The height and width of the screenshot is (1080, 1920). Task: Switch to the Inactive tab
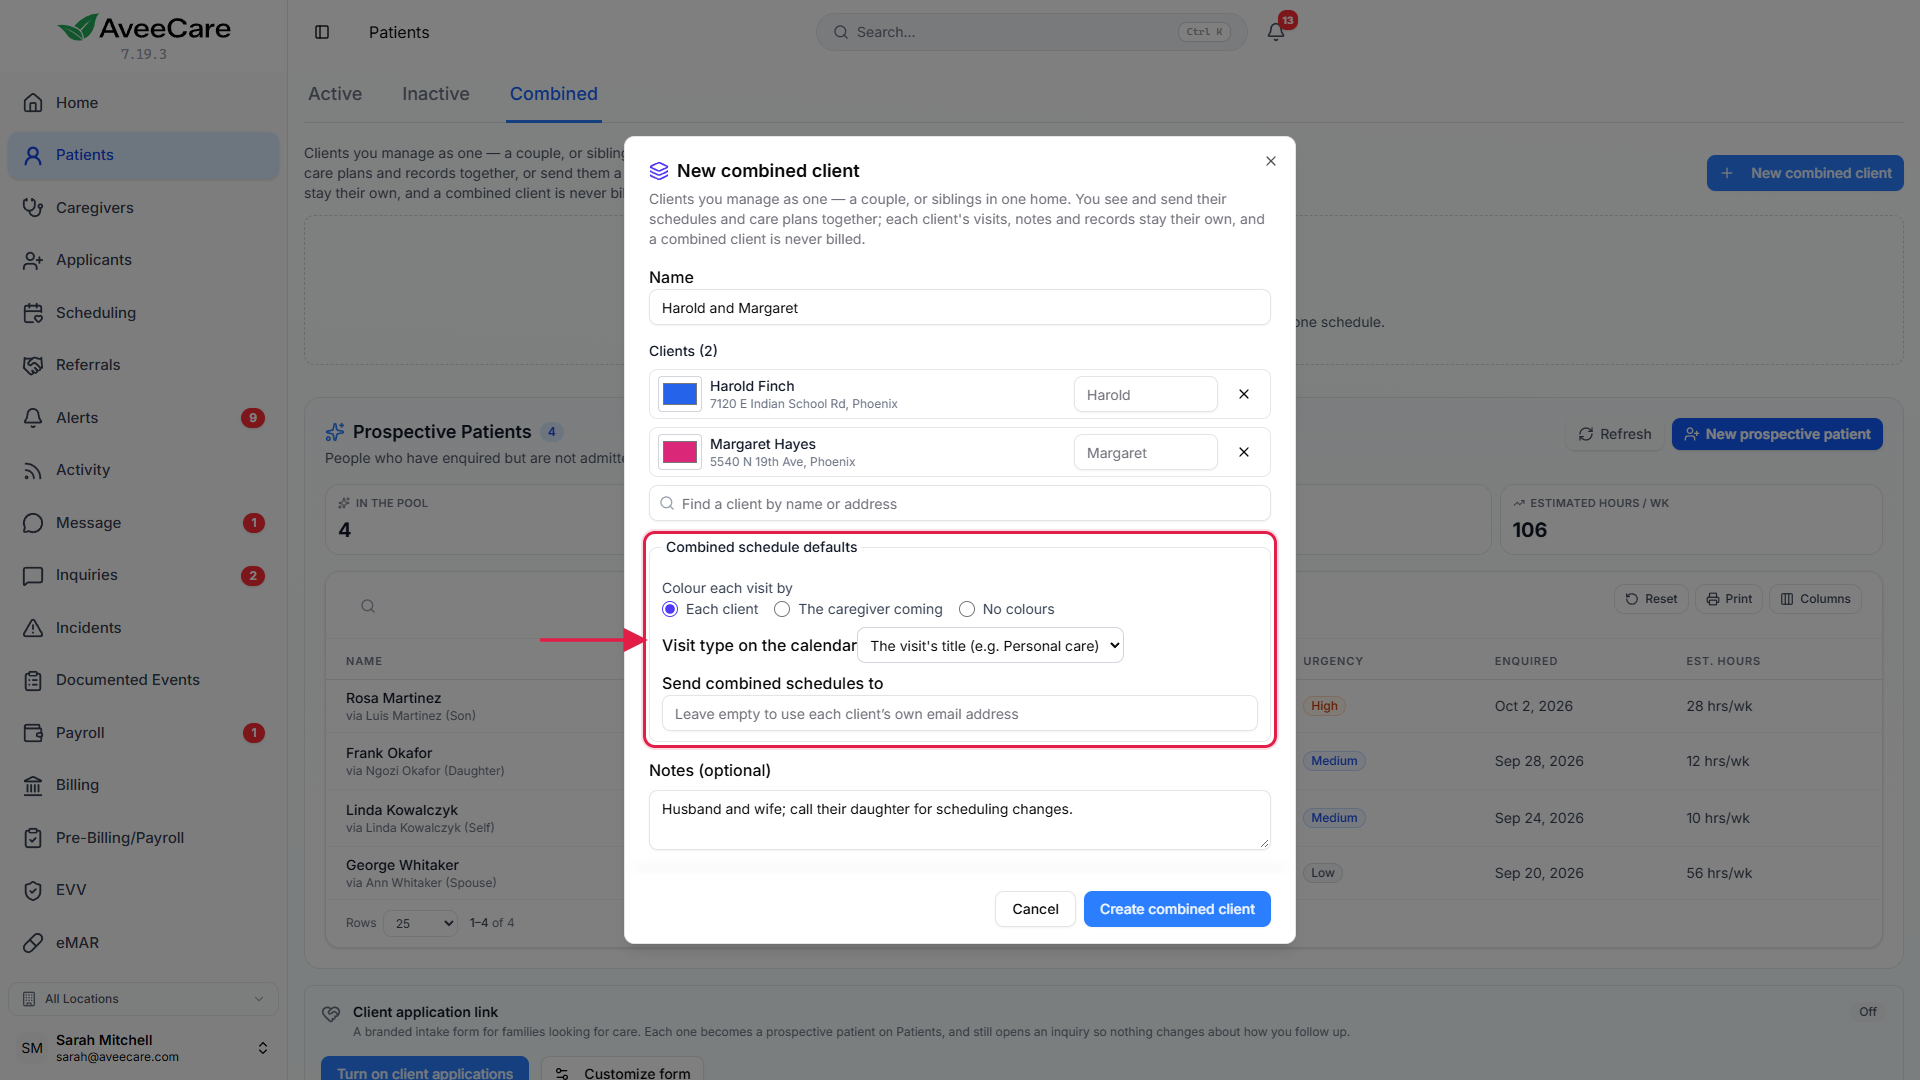click(436, 94)
